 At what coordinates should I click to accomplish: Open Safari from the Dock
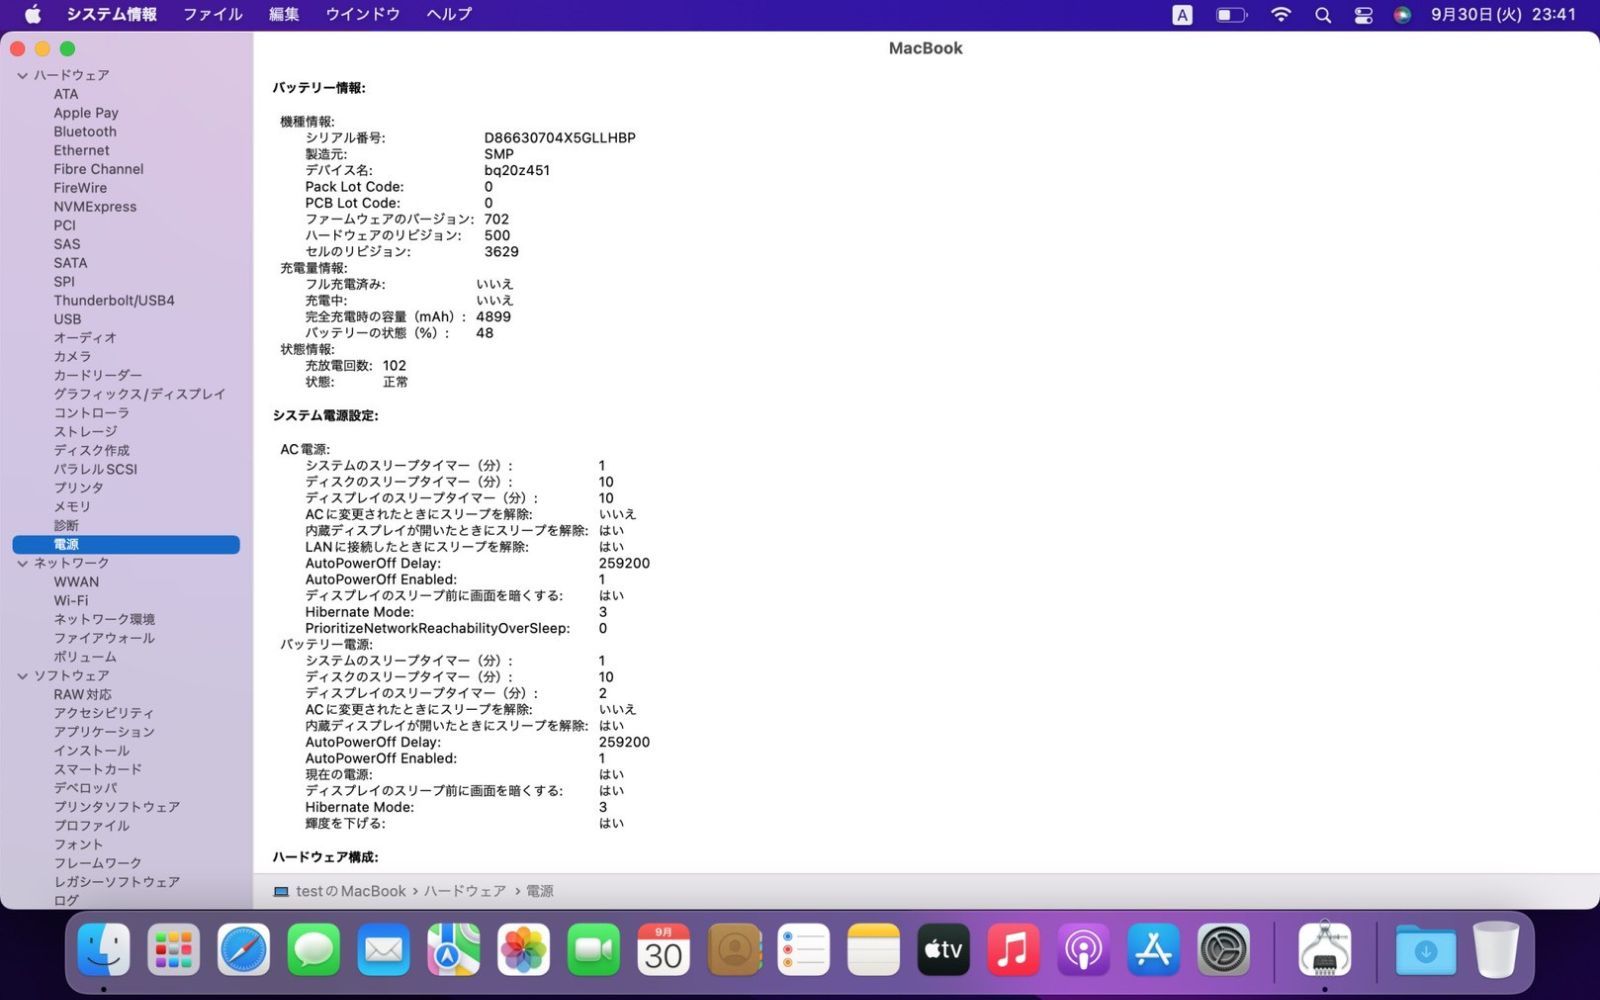(x=244, y=949)
